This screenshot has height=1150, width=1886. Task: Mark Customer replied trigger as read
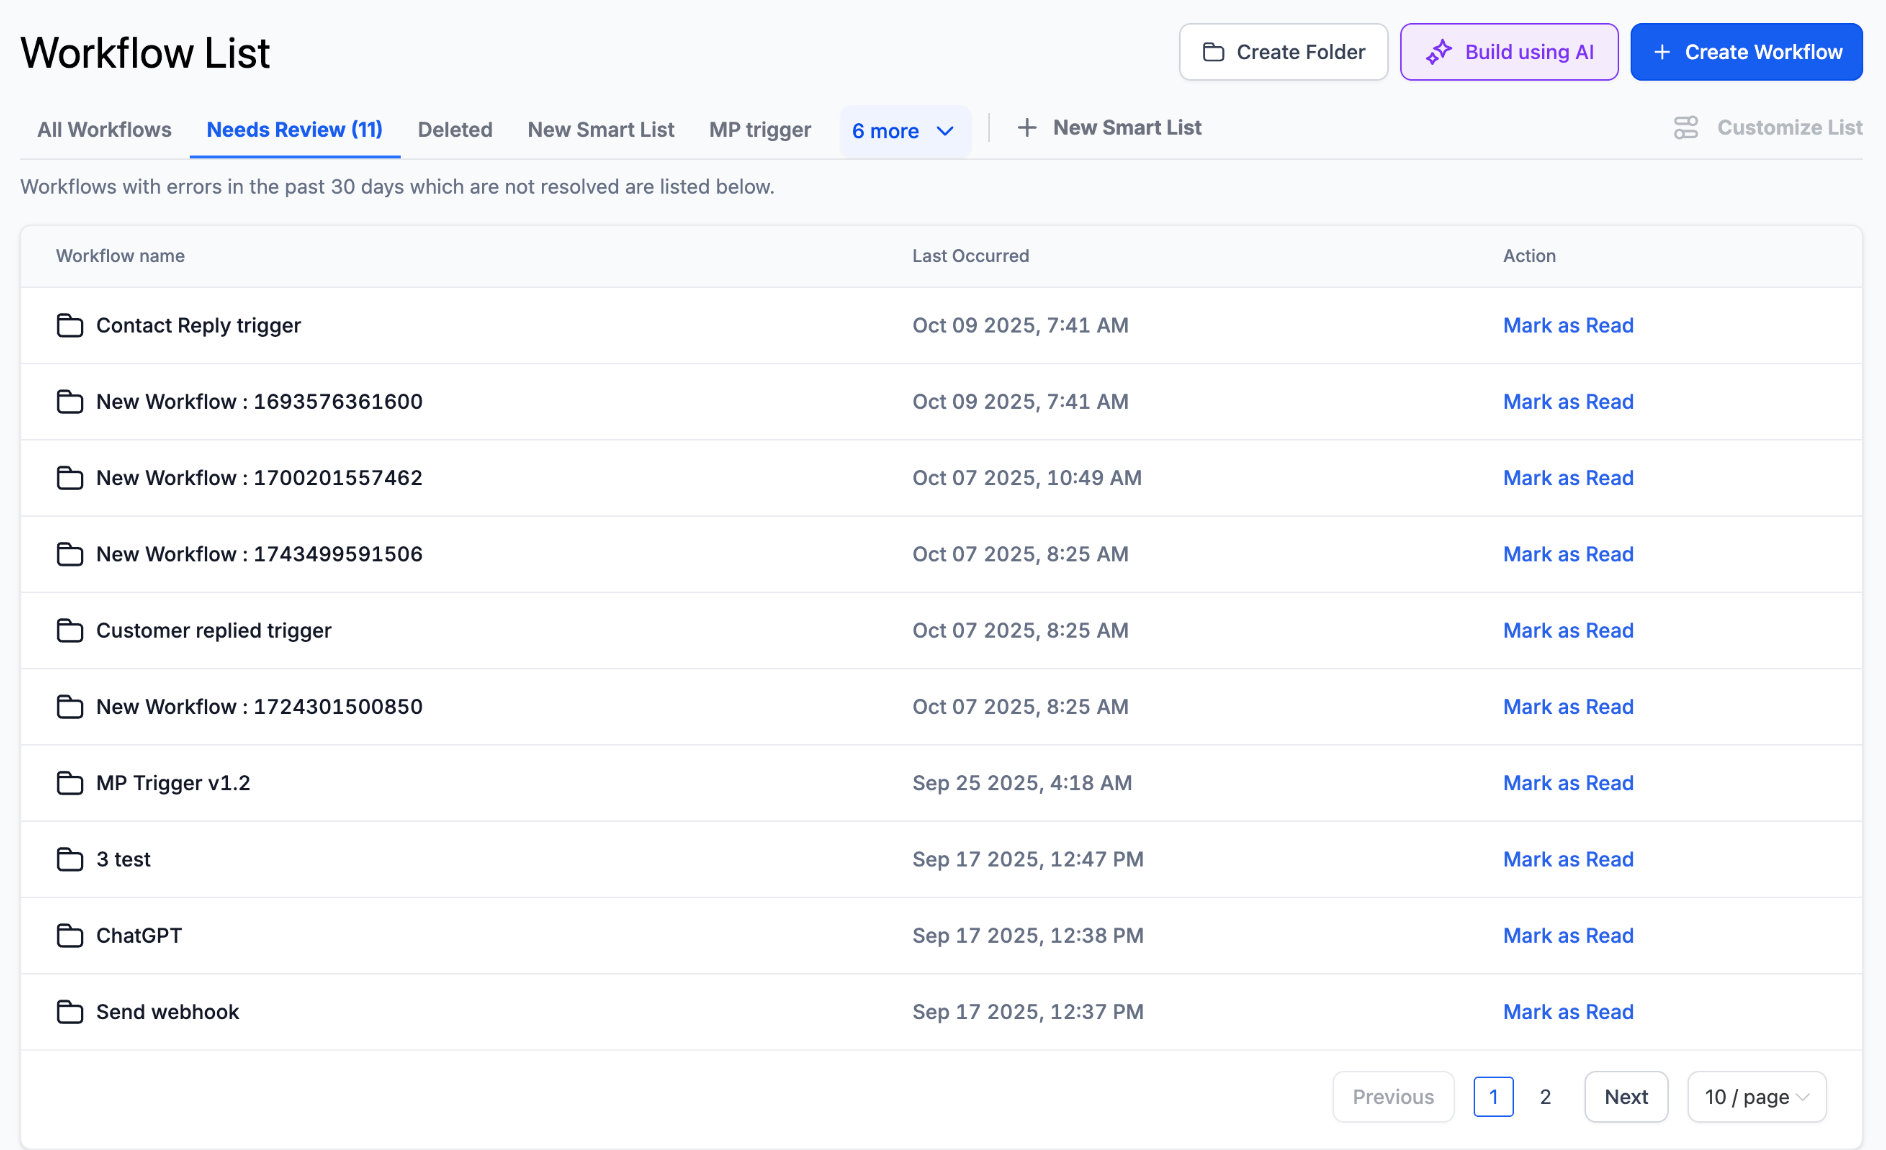[x=1568, y=631]
